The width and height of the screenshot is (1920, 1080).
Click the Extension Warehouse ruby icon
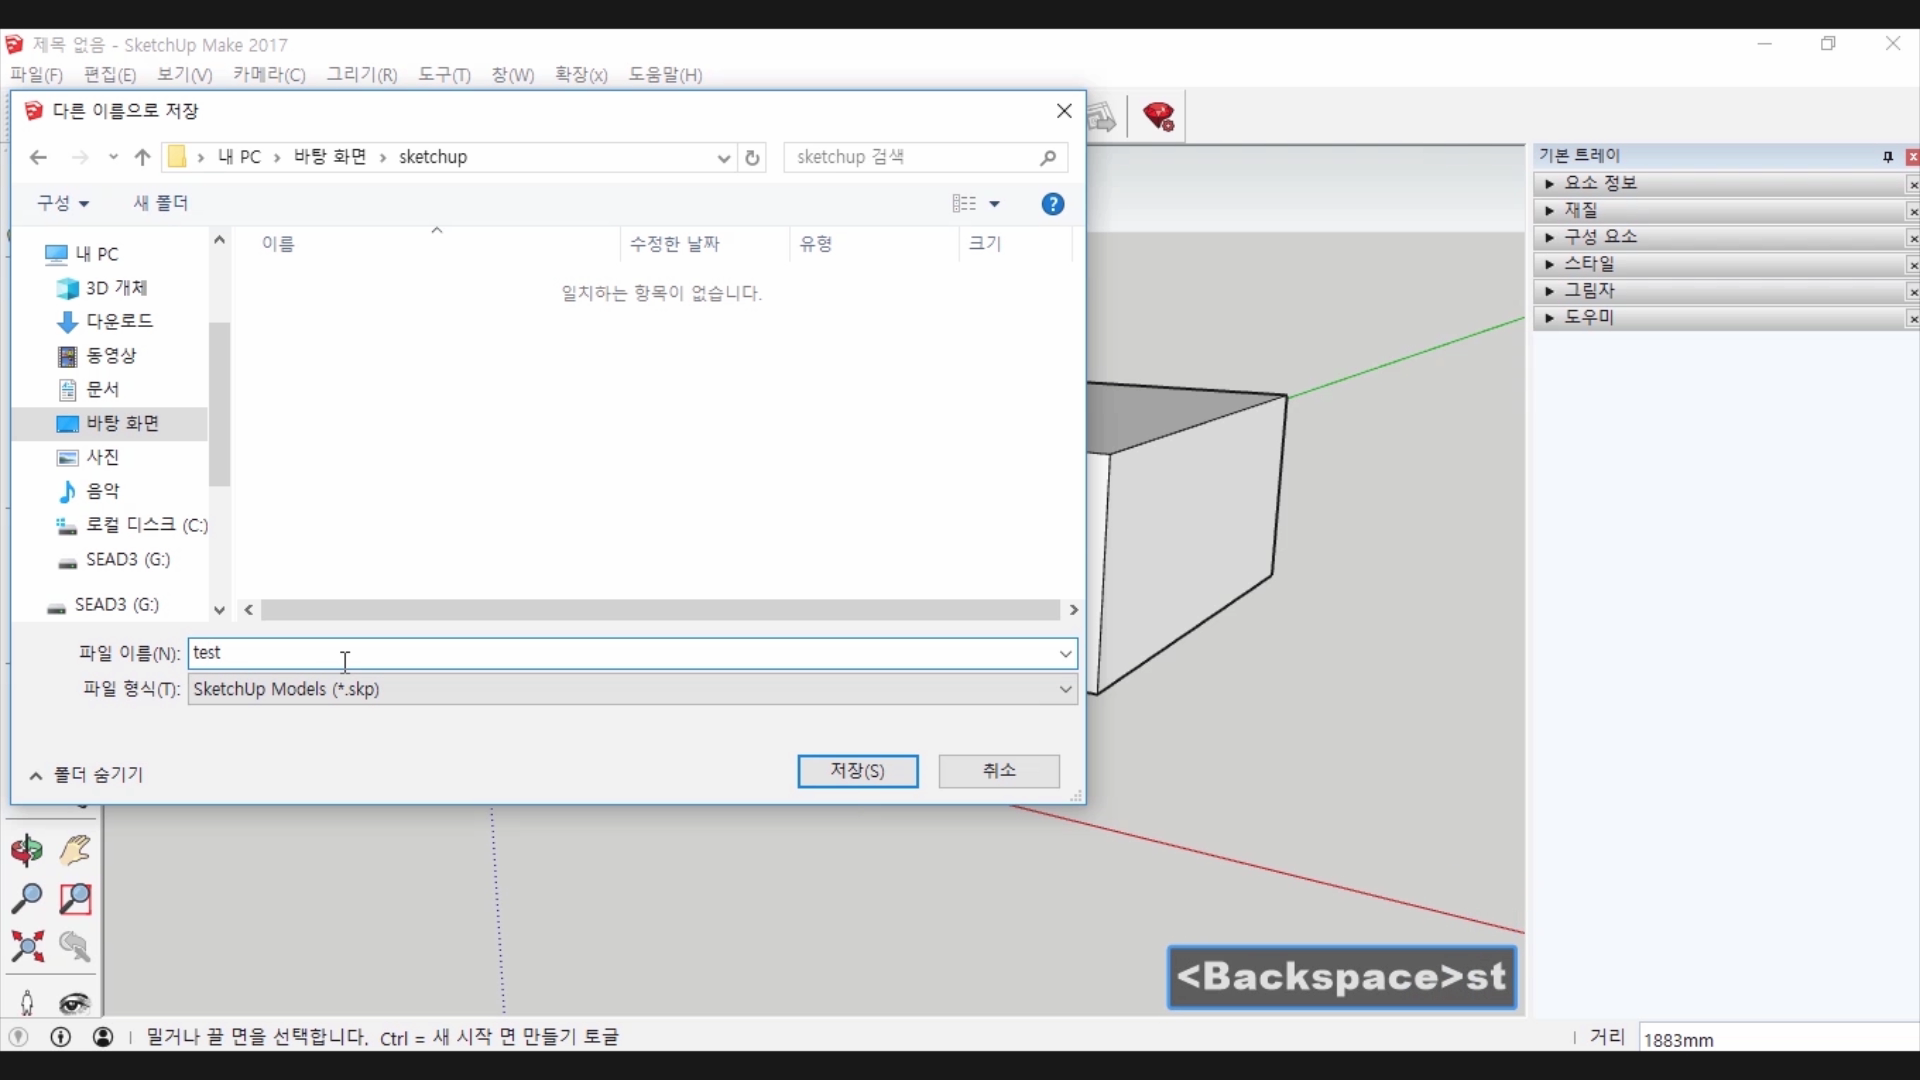click(x=1159, y=117)
